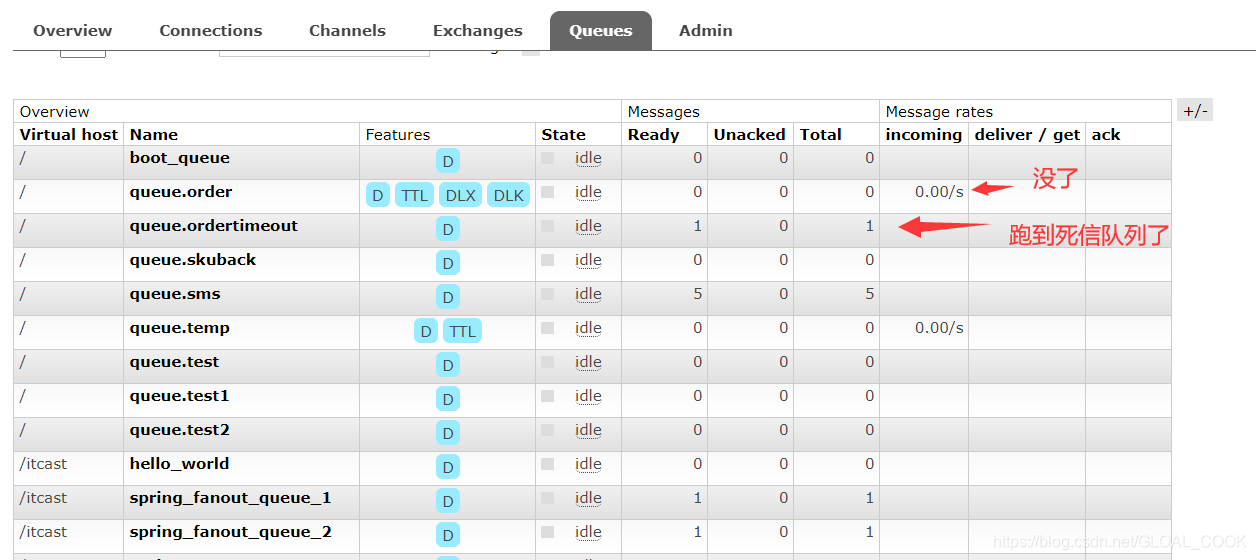Click the D badge of queue.order
Viewport: 1256px width, 560px height.
378,195
